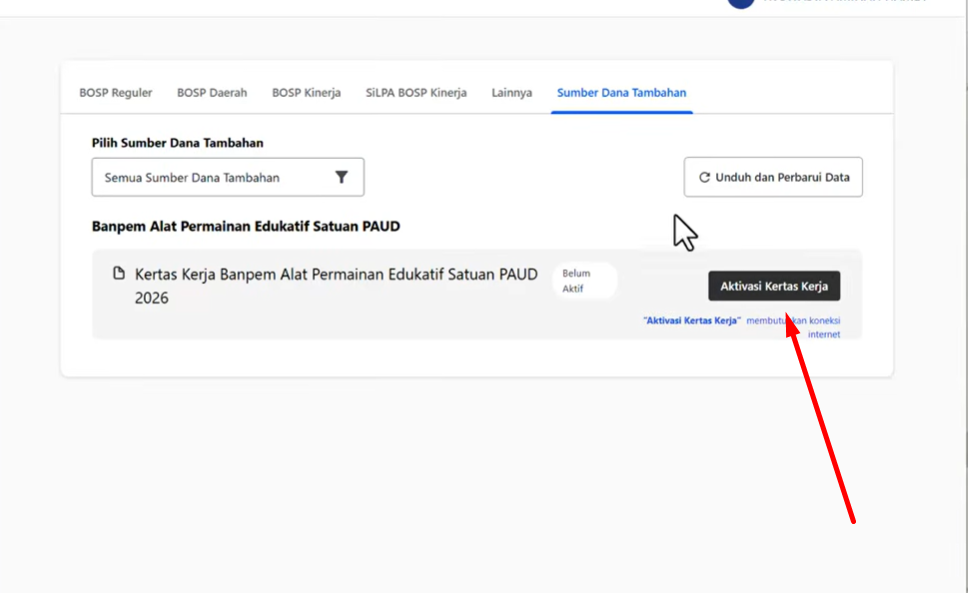Image resolution: width=968 pixels, height=593 pixels.
Task: Switch to the BOSP Daerah tab
Action: coord(212,93)
